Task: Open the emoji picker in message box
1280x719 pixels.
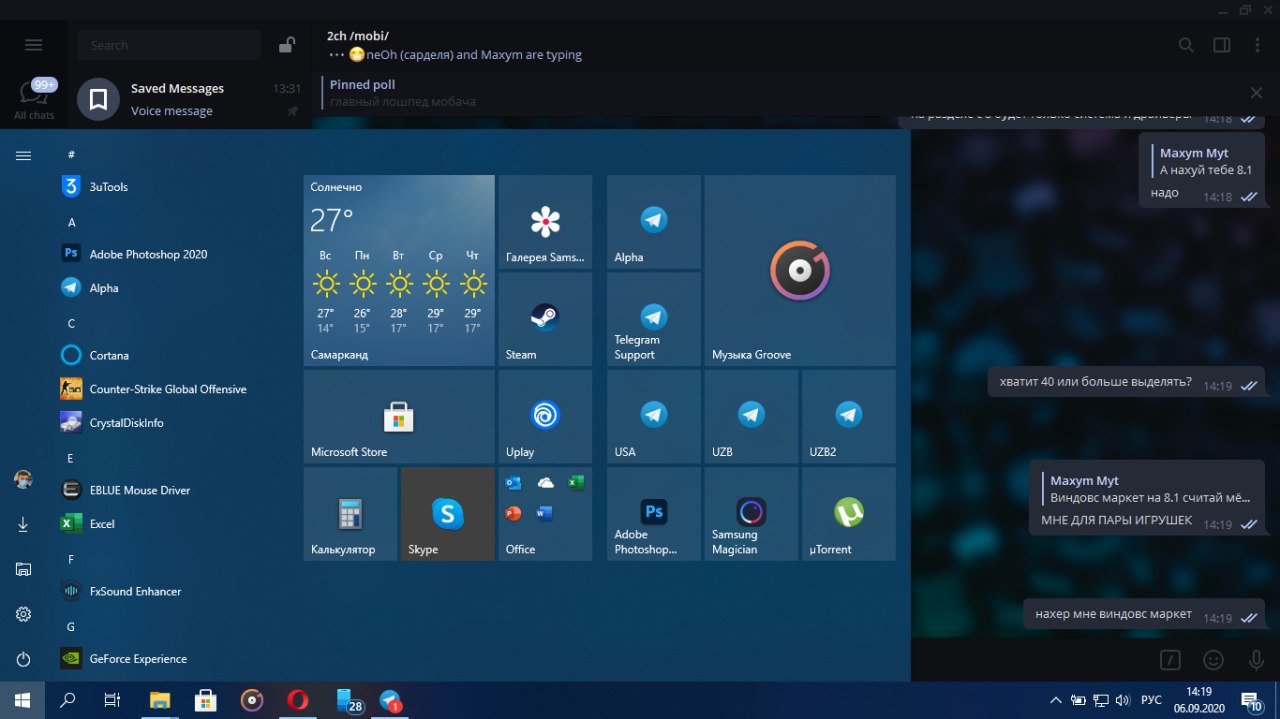Action: [x=1213, y=660]
